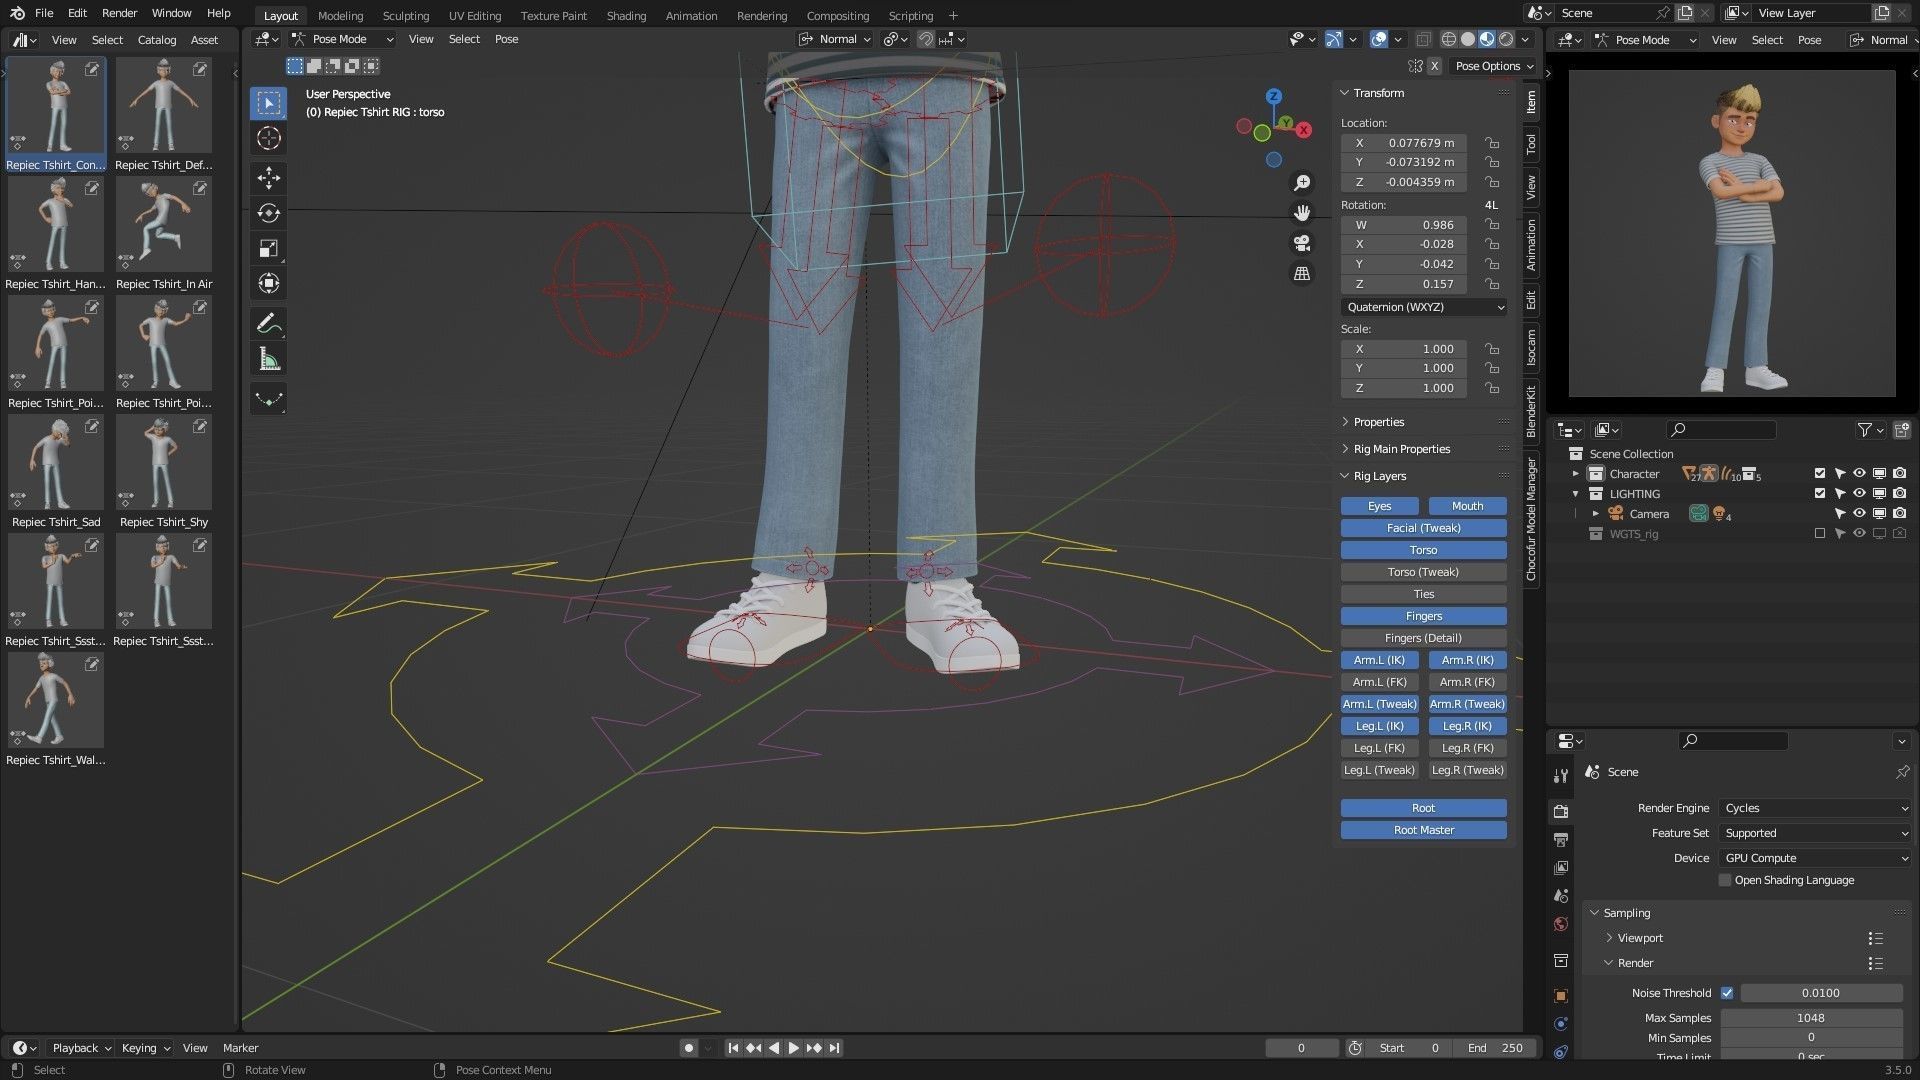Switch perspective/orthographic grid icon
Viewport: 1920px width, 1080px height.
click(1302, 273)
